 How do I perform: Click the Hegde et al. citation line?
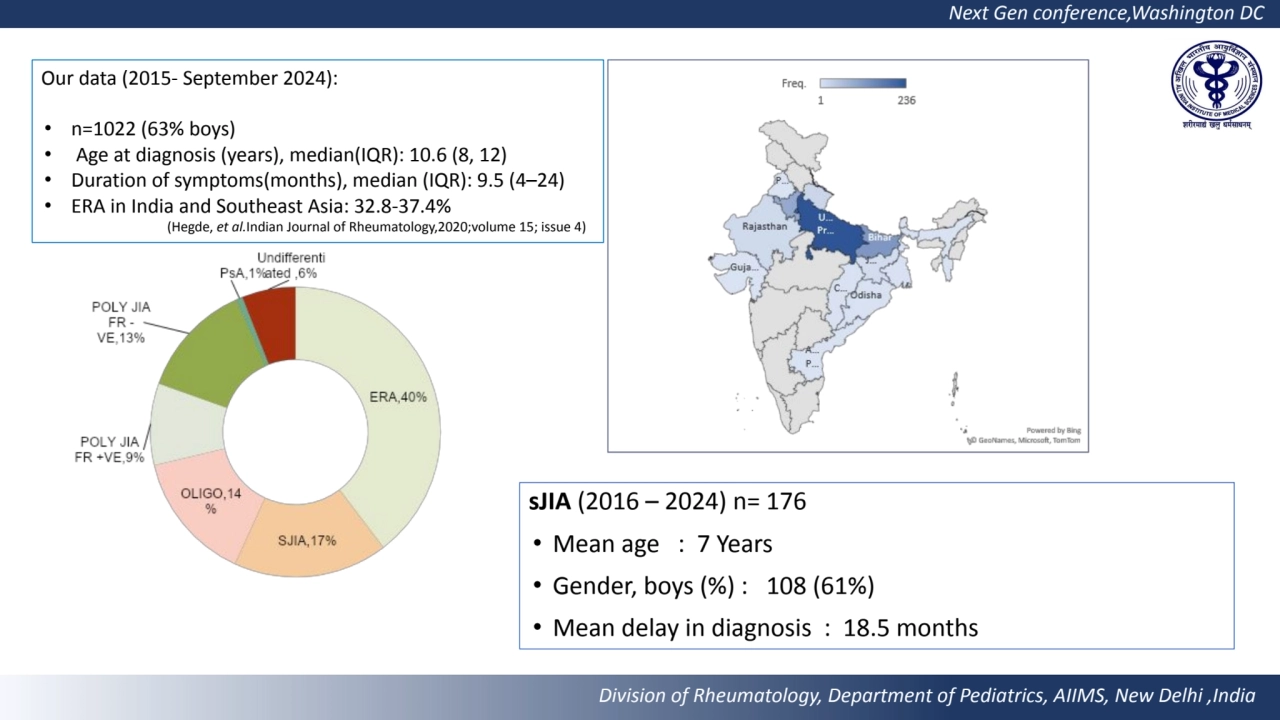[x=376, y=227]
